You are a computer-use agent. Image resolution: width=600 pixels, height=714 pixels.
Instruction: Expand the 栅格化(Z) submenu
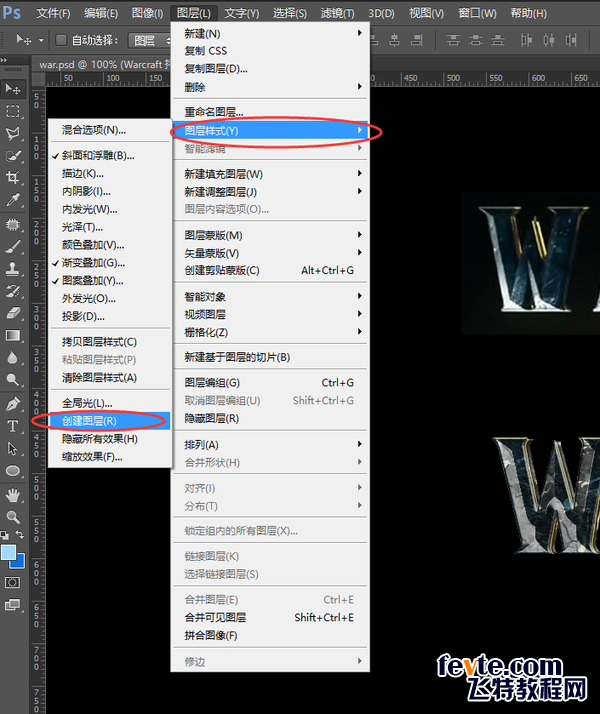(x=270, y=332)
